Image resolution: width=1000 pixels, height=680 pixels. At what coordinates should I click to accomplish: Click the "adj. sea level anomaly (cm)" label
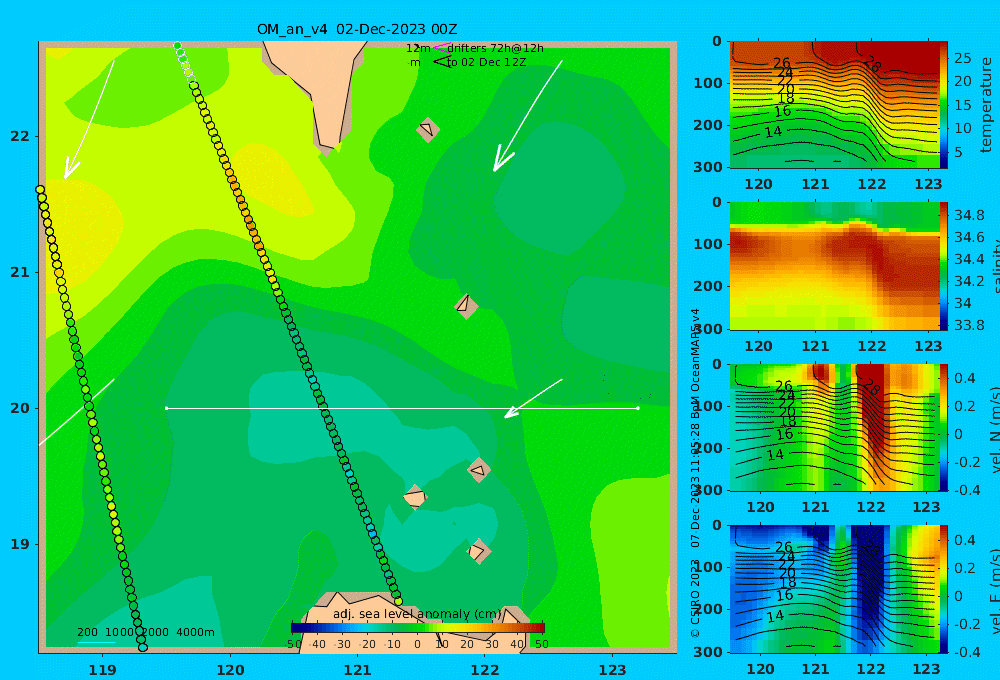(417, 614)
